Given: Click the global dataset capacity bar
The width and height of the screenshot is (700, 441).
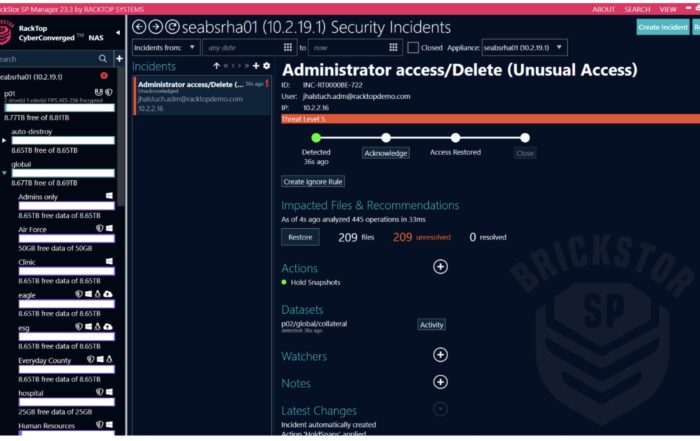Looking at the screenshot, I should point(63,173).
